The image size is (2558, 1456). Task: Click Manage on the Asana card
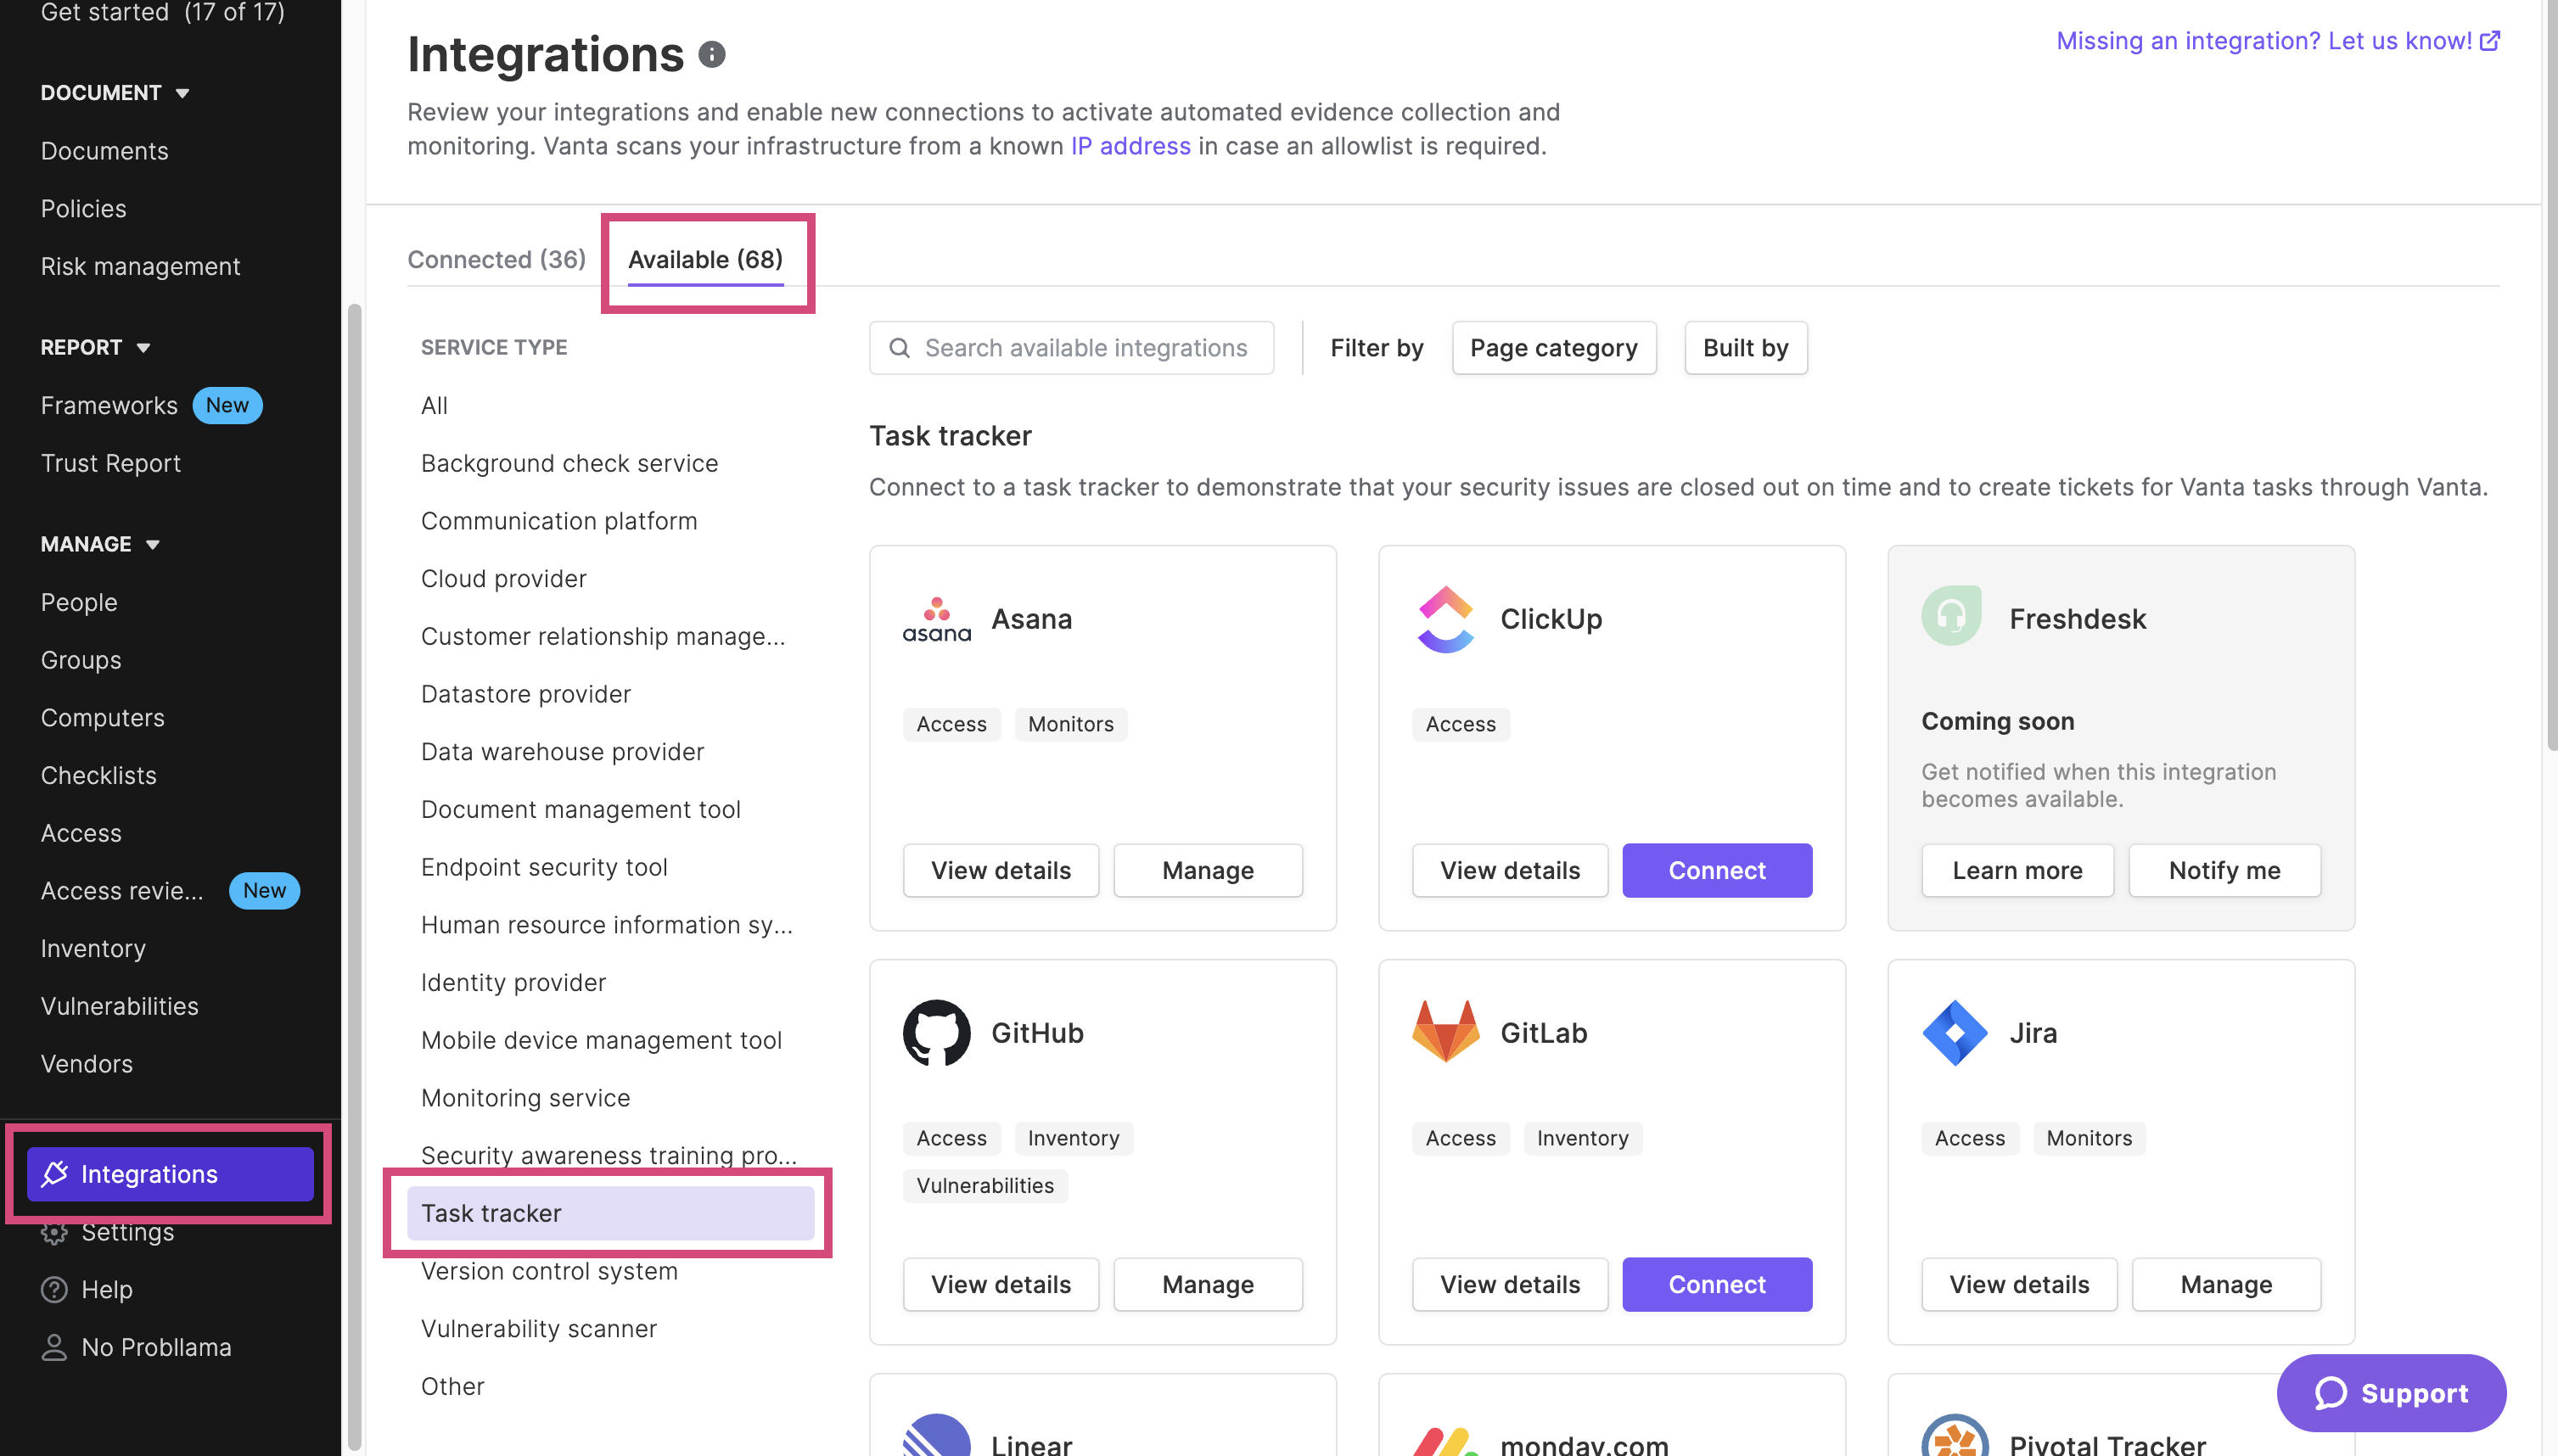[x=1207, y=870]
